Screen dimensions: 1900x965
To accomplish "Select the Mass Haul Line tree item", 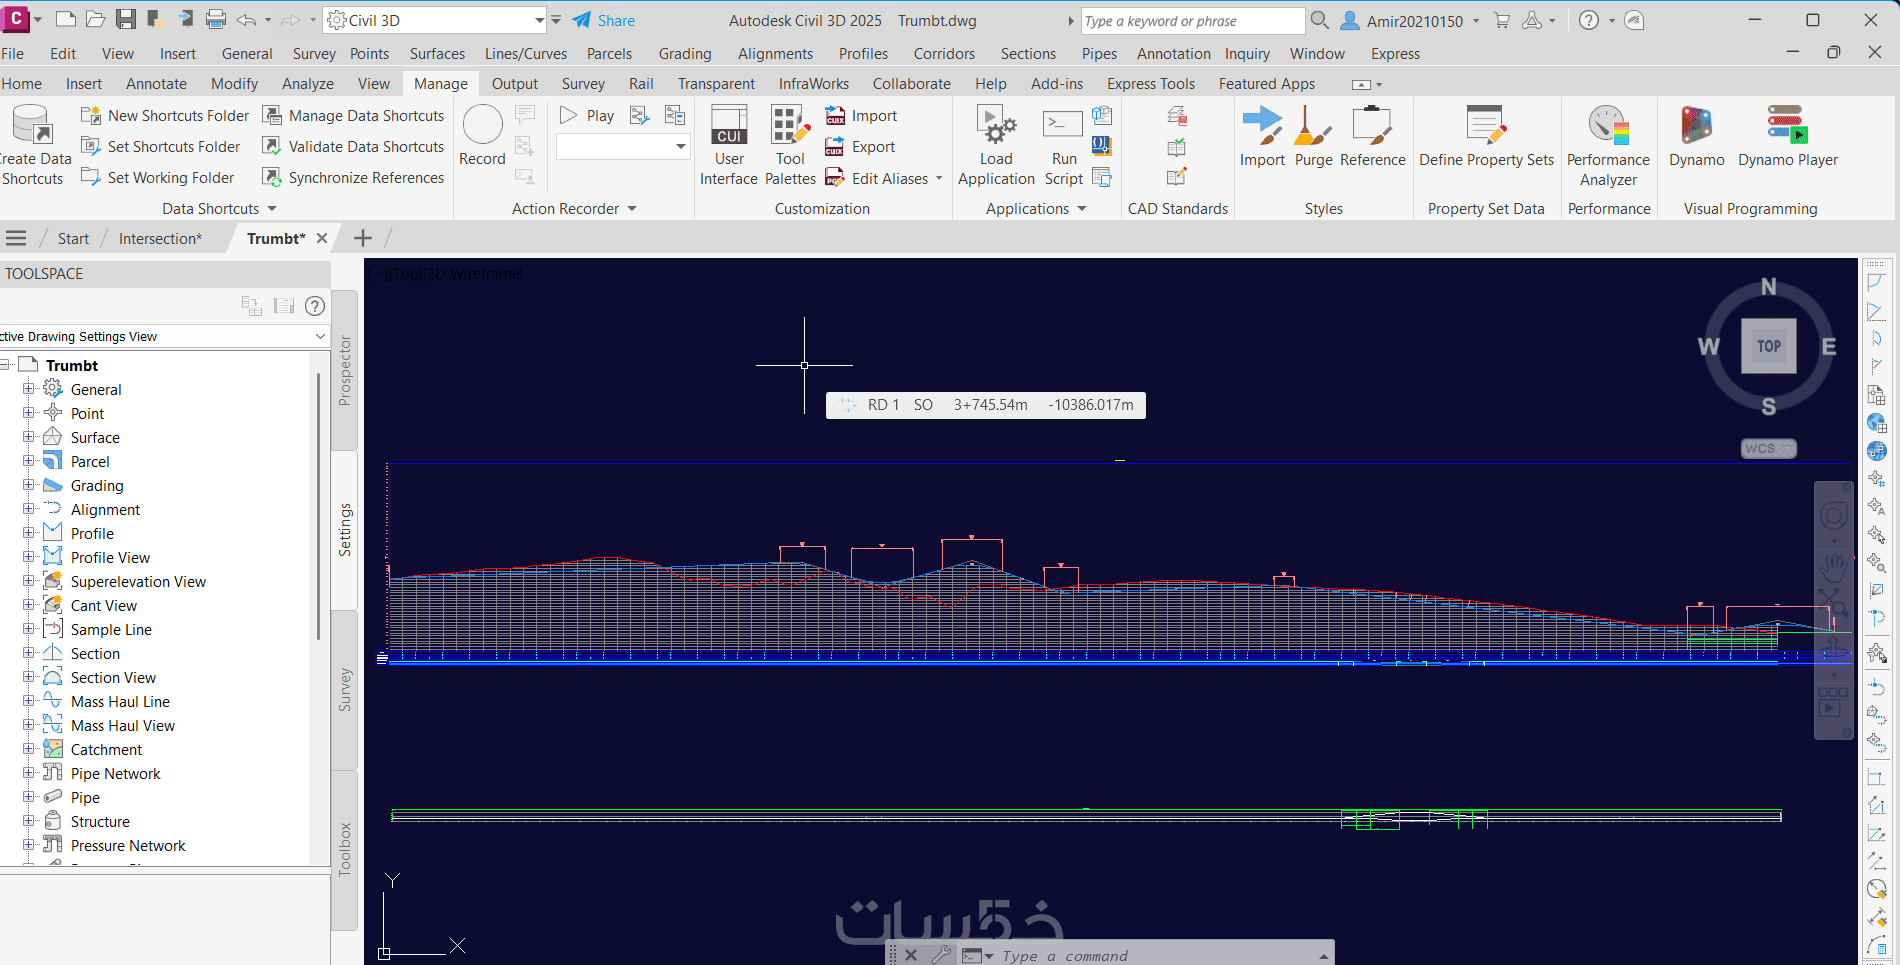I will (120, 701).
